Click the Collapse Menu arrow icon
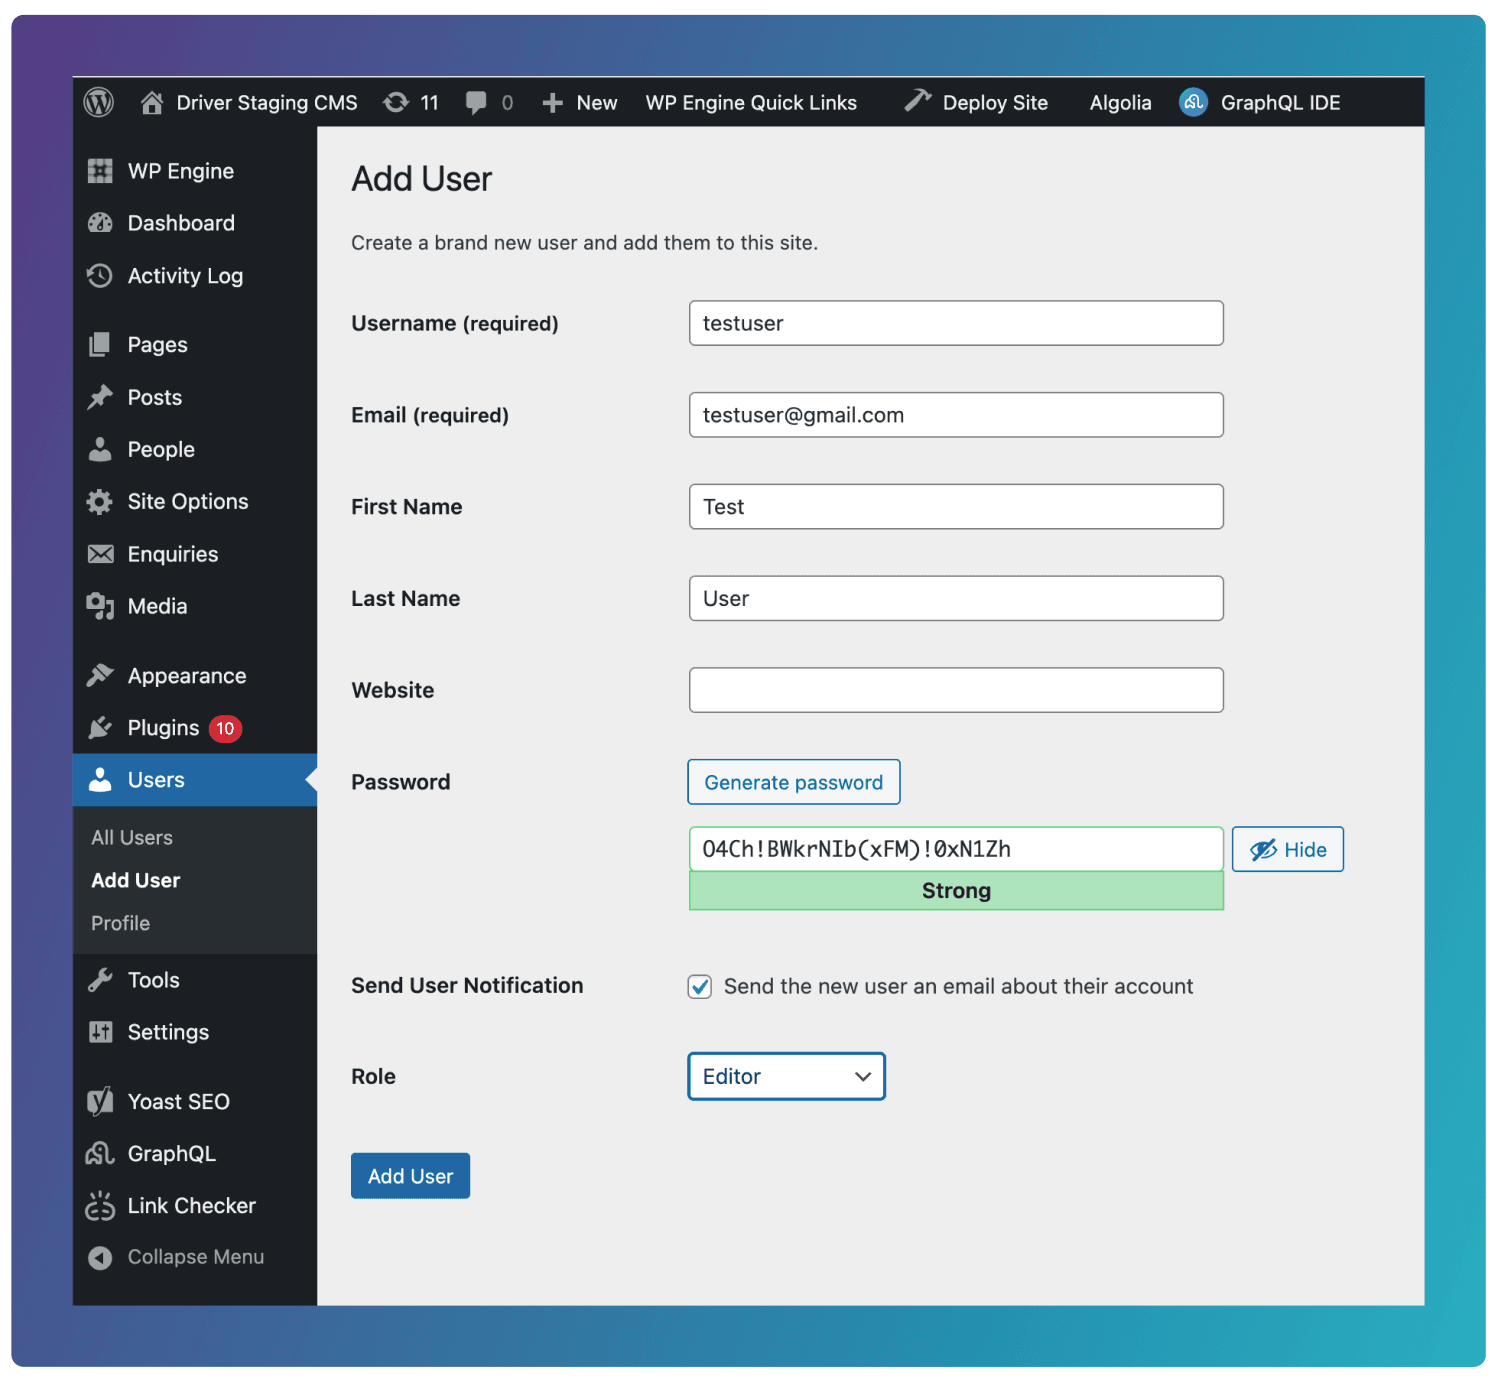This screenshot has width=1496, height=1390. pos(100,1257)
